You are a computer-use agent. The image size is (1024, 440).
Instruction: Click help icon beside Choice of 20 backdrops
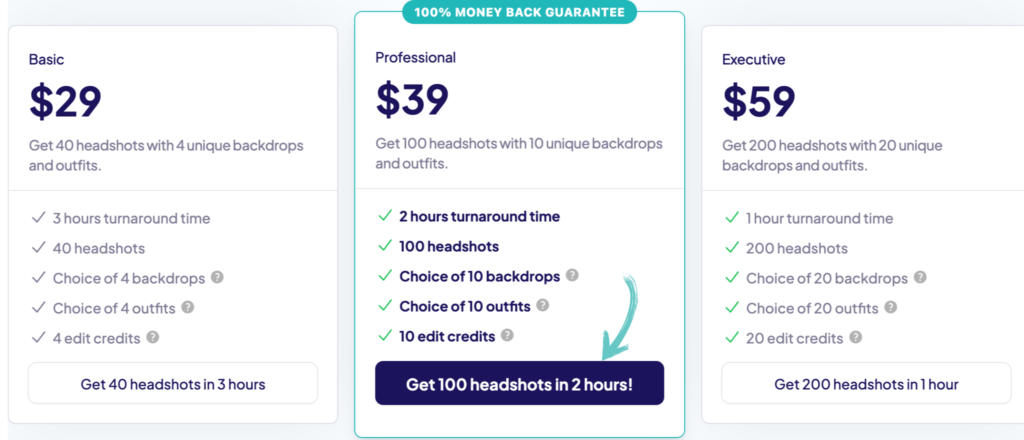click(x=920, y=277)
